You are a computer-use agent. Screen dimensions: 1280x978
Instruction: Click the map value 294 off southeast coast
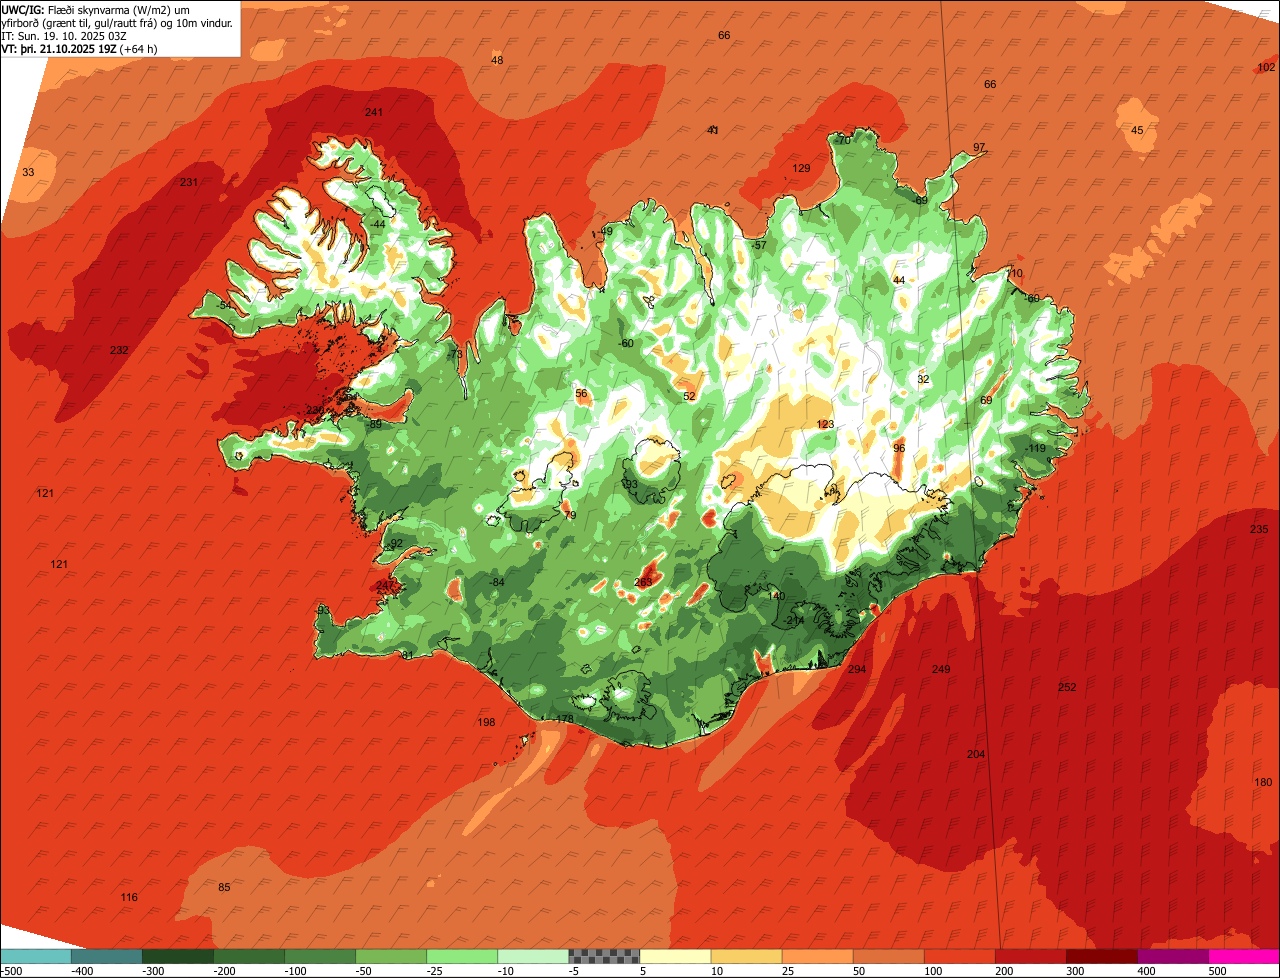coord(857,669)
